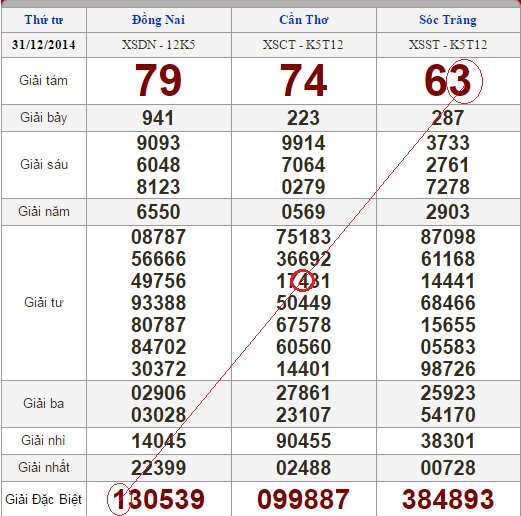Click the red-circled digit in 17431
This screenshot has width=521, height=516.
coord(303,281)
